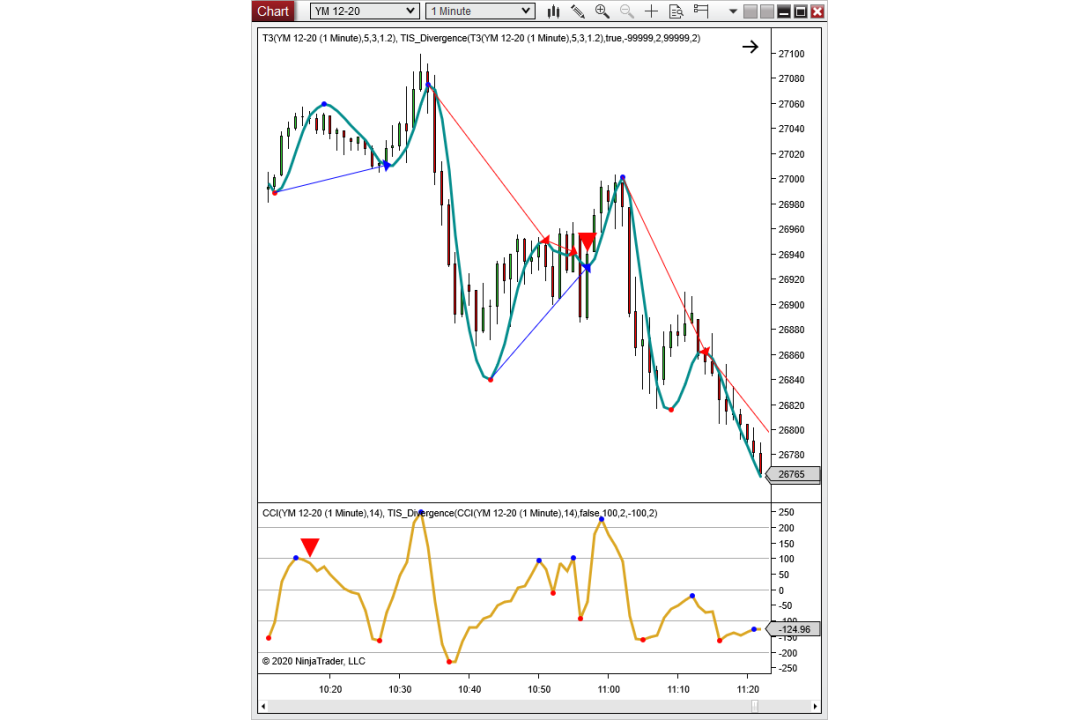
Task: Click the © 2020 NinjaTrader, LLC text
Action: [313, 661]
